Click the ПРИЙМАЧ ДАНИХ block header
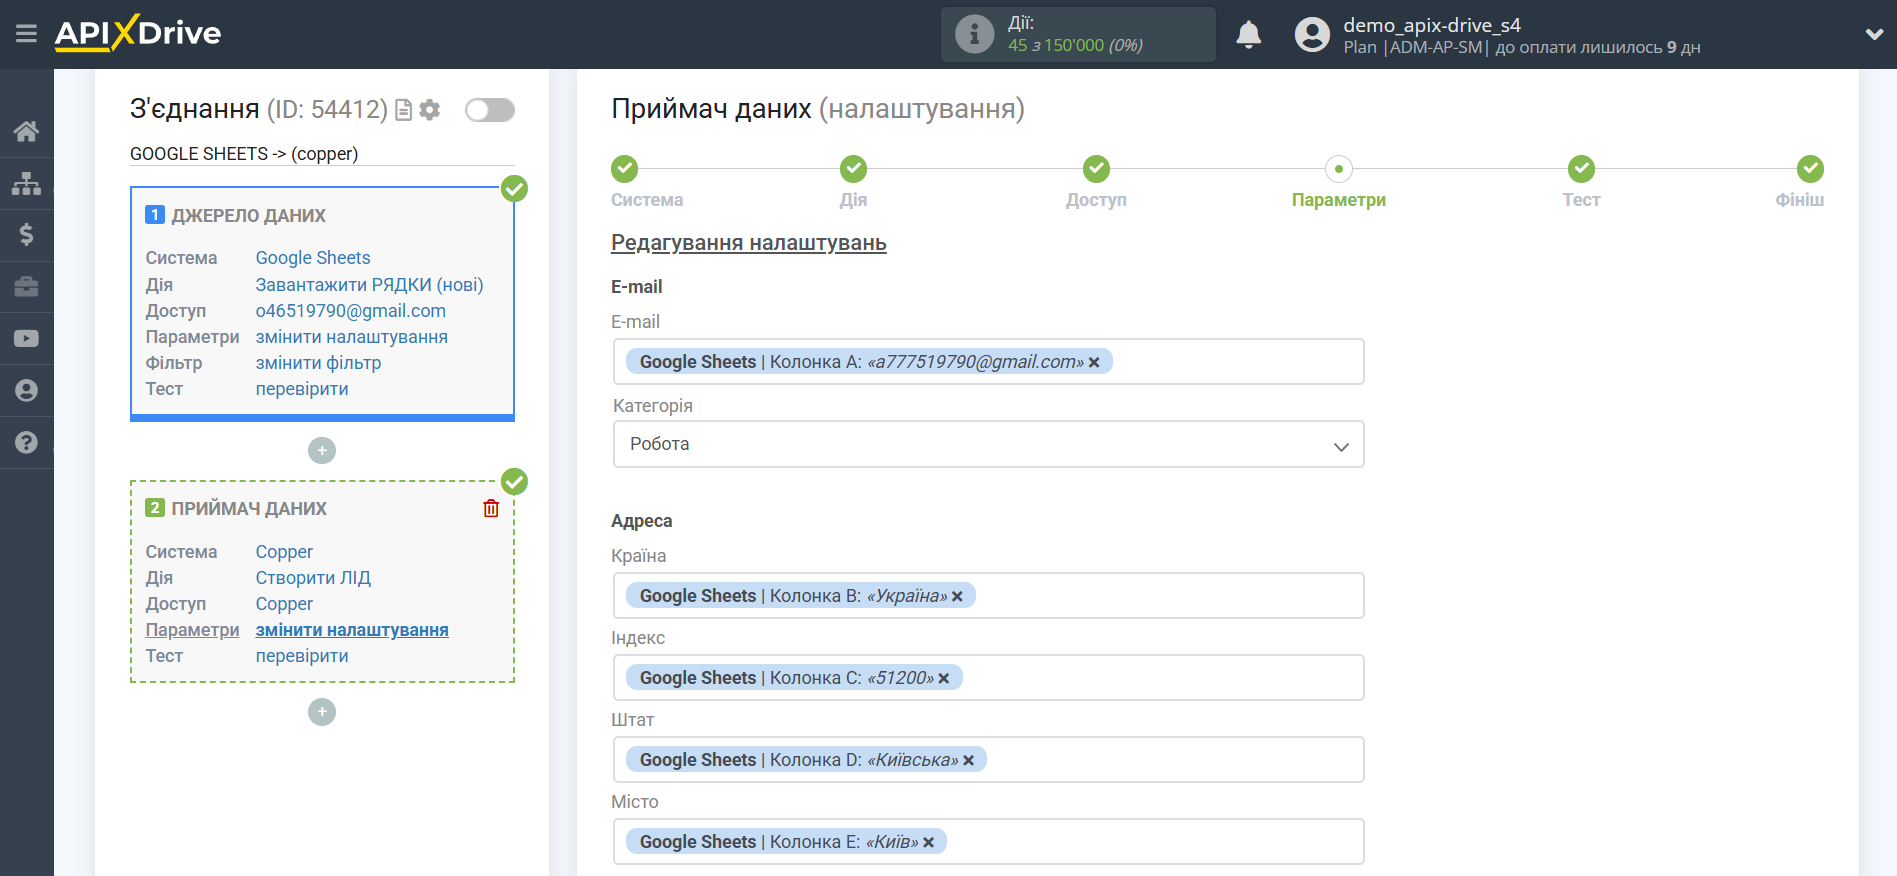The height and width of the screenshot is (876, 1897). [x=249, y=509]
